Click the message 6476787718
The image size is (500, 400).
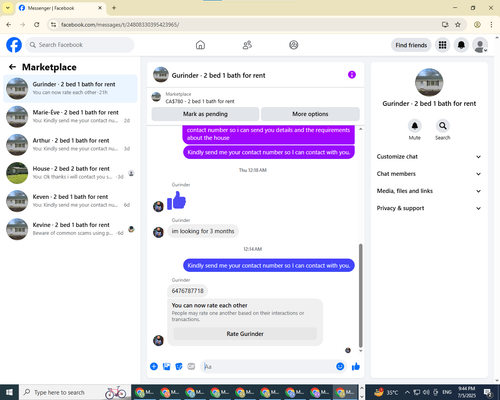click(187, 291)
